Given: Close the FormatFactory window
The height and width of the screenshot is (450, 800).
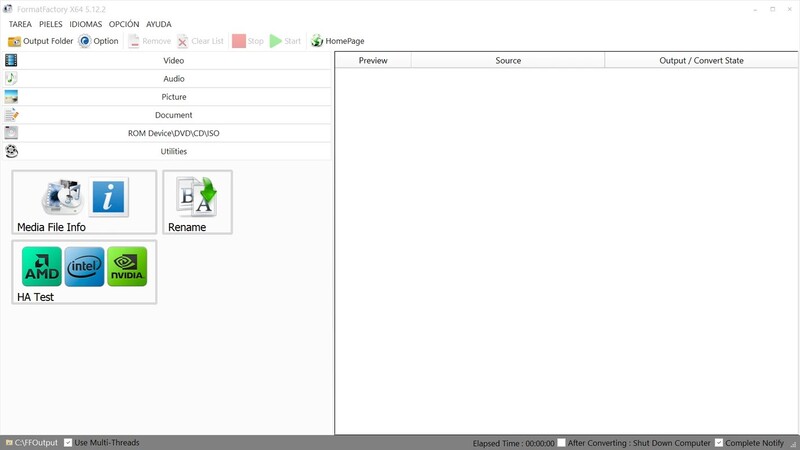Looking at the screenshot, I should 789,9.
